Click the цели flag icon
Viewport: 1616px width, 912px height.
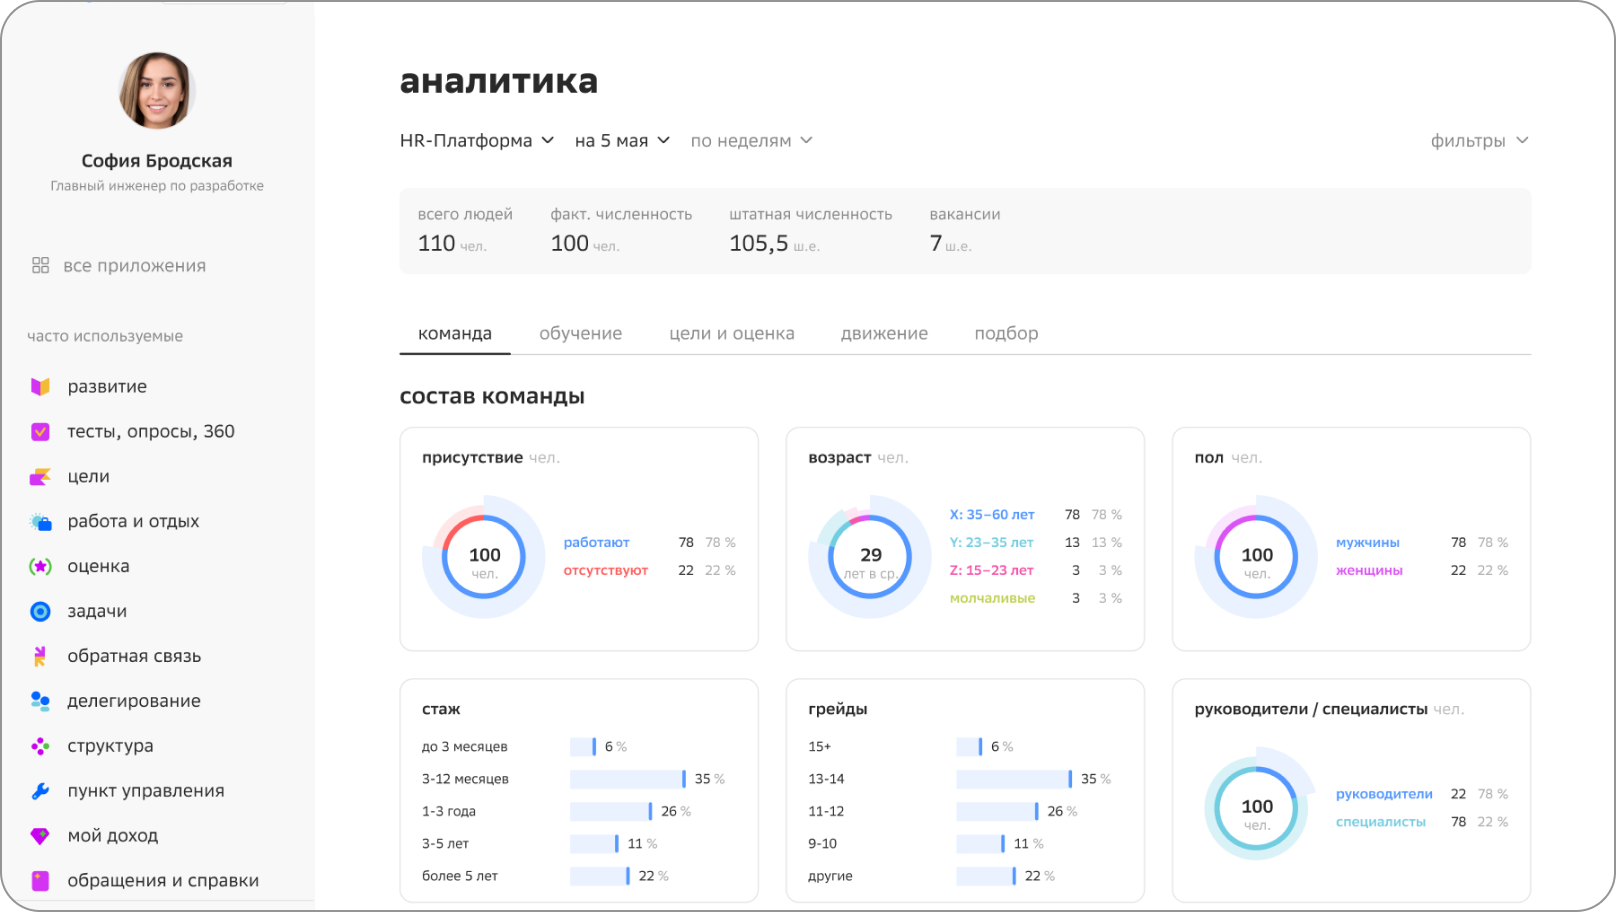[x=40, y=477]
